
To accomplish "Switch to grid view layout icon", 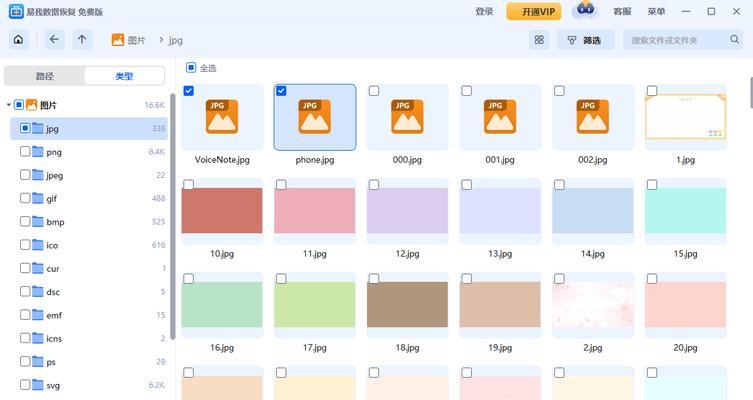I will [539, 40].
